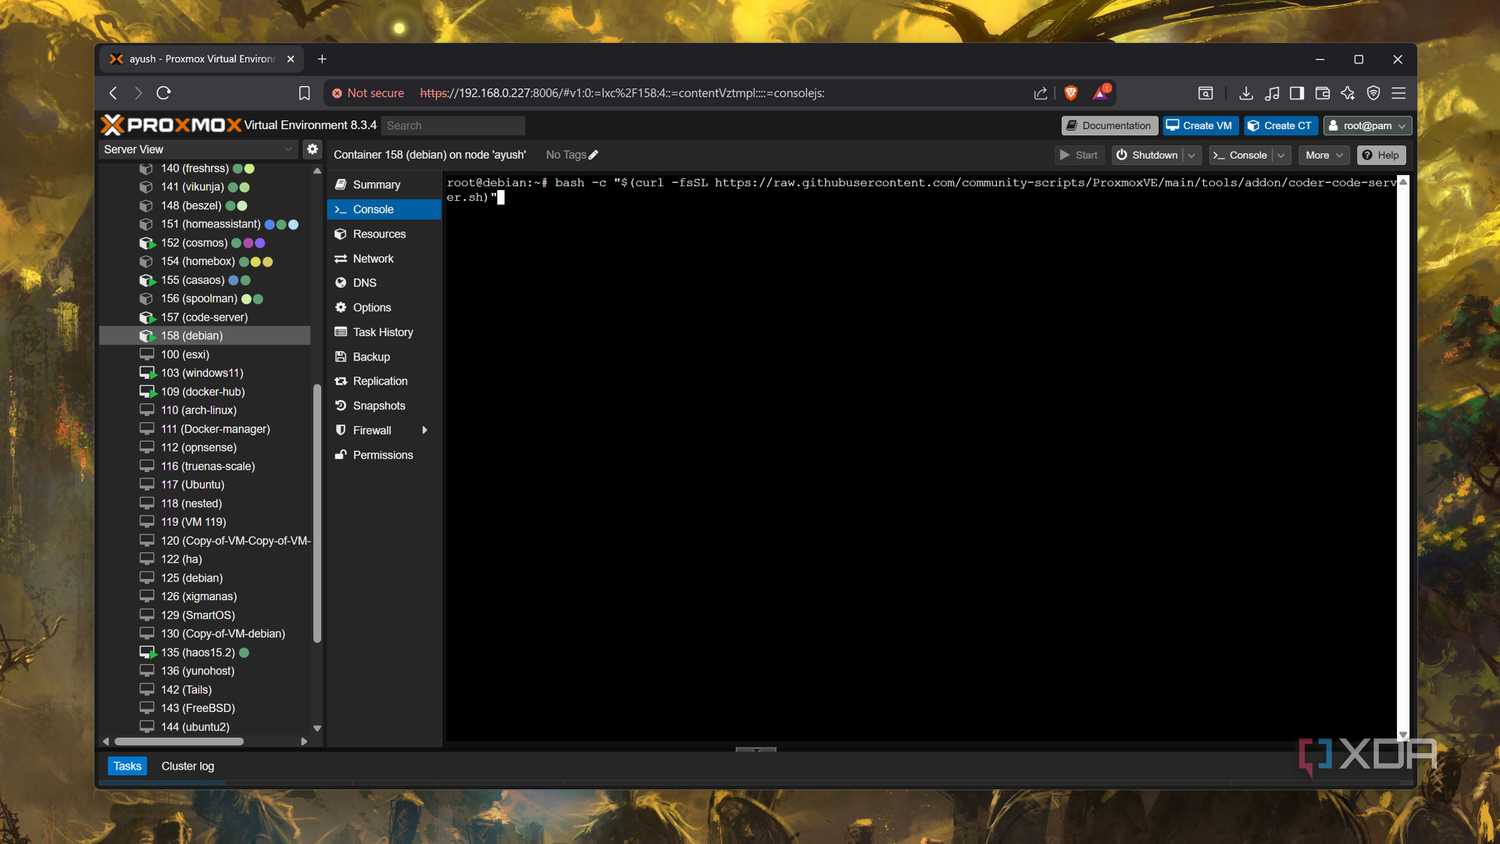Click the Proxmox logo

pyautogui.click(x=171, y=125)
